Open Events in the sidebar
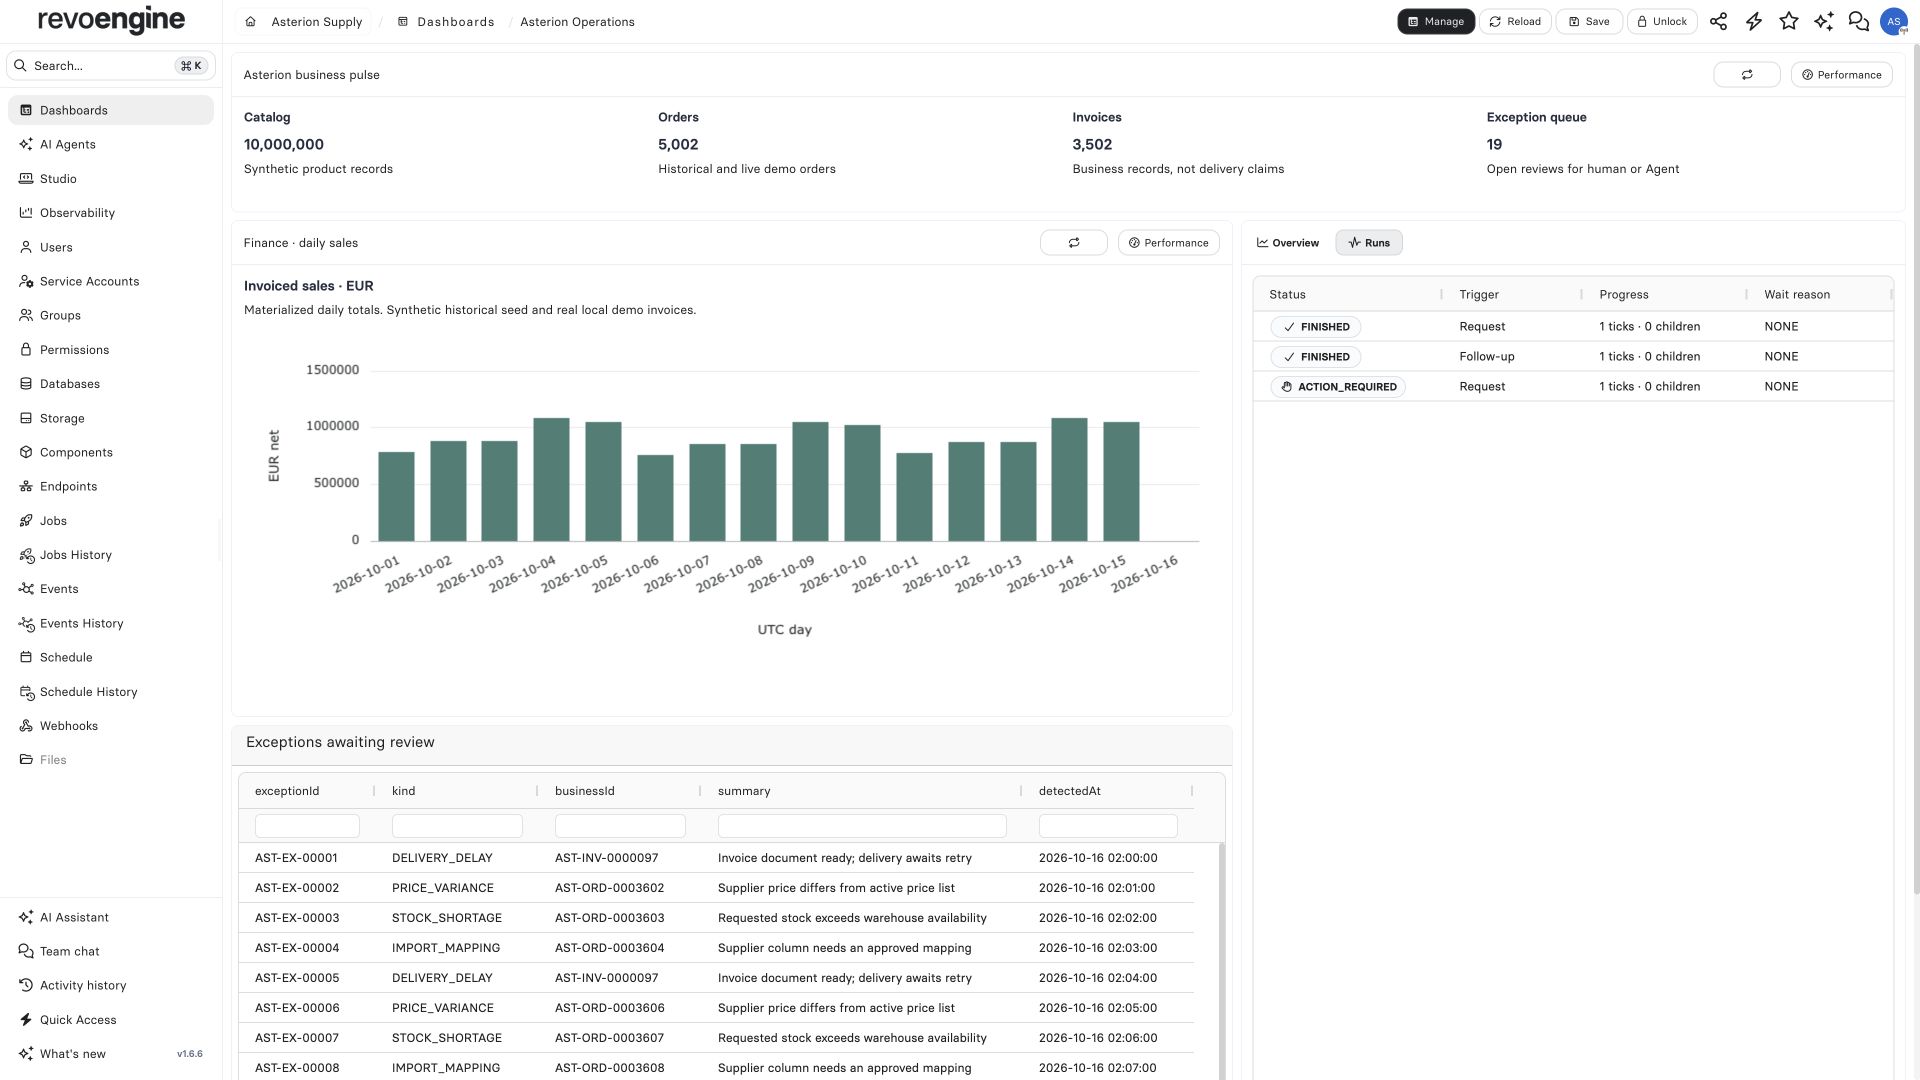This screenshot has width=1920, height=1080. (111, 589)
